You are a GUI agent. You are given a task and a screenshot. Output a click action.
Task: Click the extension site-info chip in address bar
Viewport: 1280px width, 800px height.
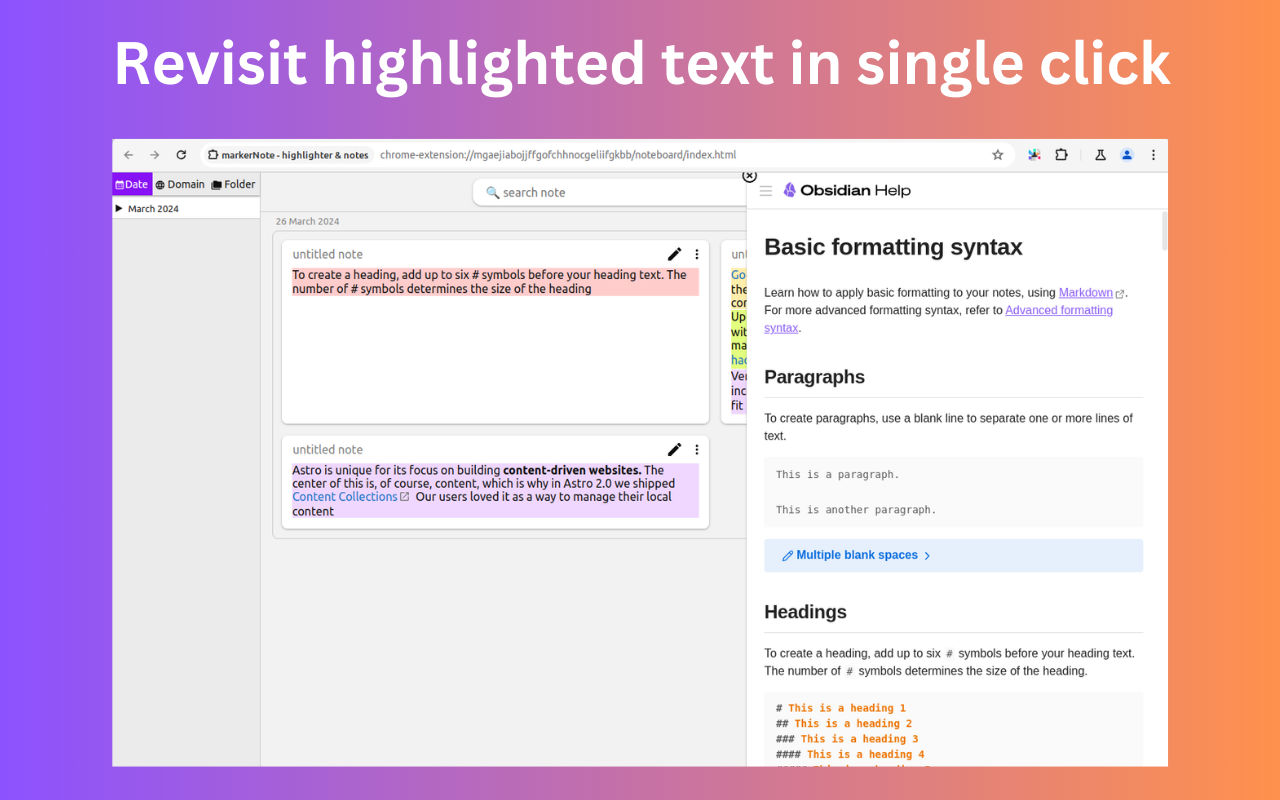pos(288,155)
